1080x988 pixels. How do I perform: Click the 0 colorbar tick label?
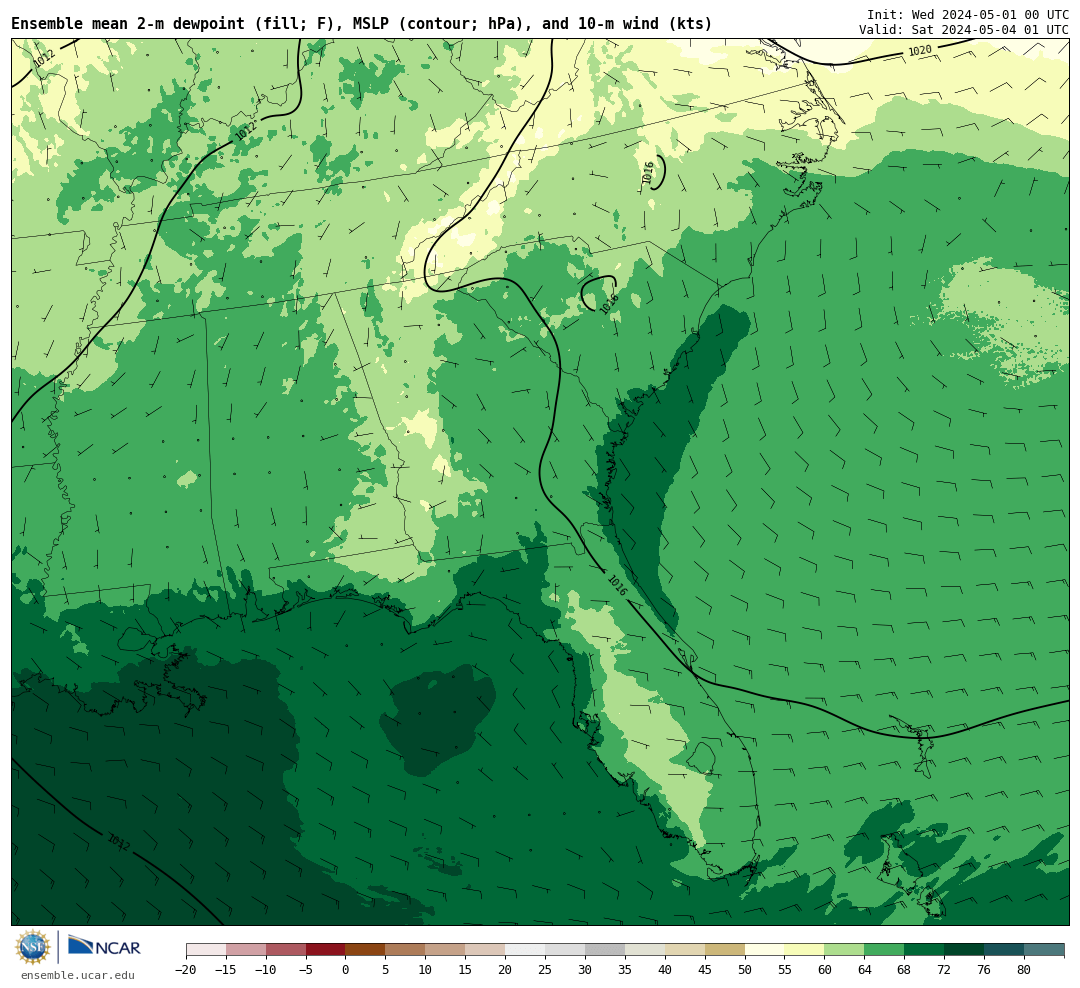coord(346,970)
